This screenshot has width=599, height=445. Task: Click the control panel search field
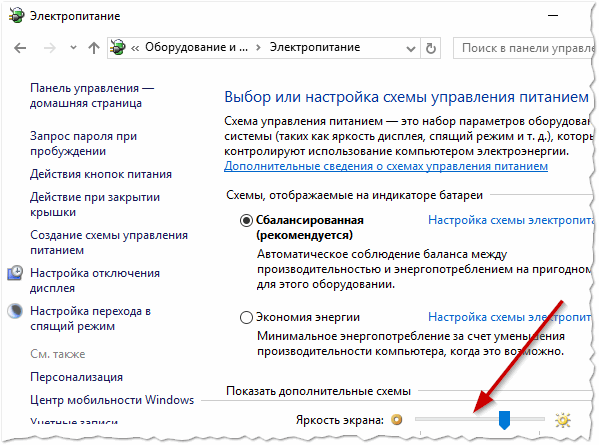(x=523, y=48)
